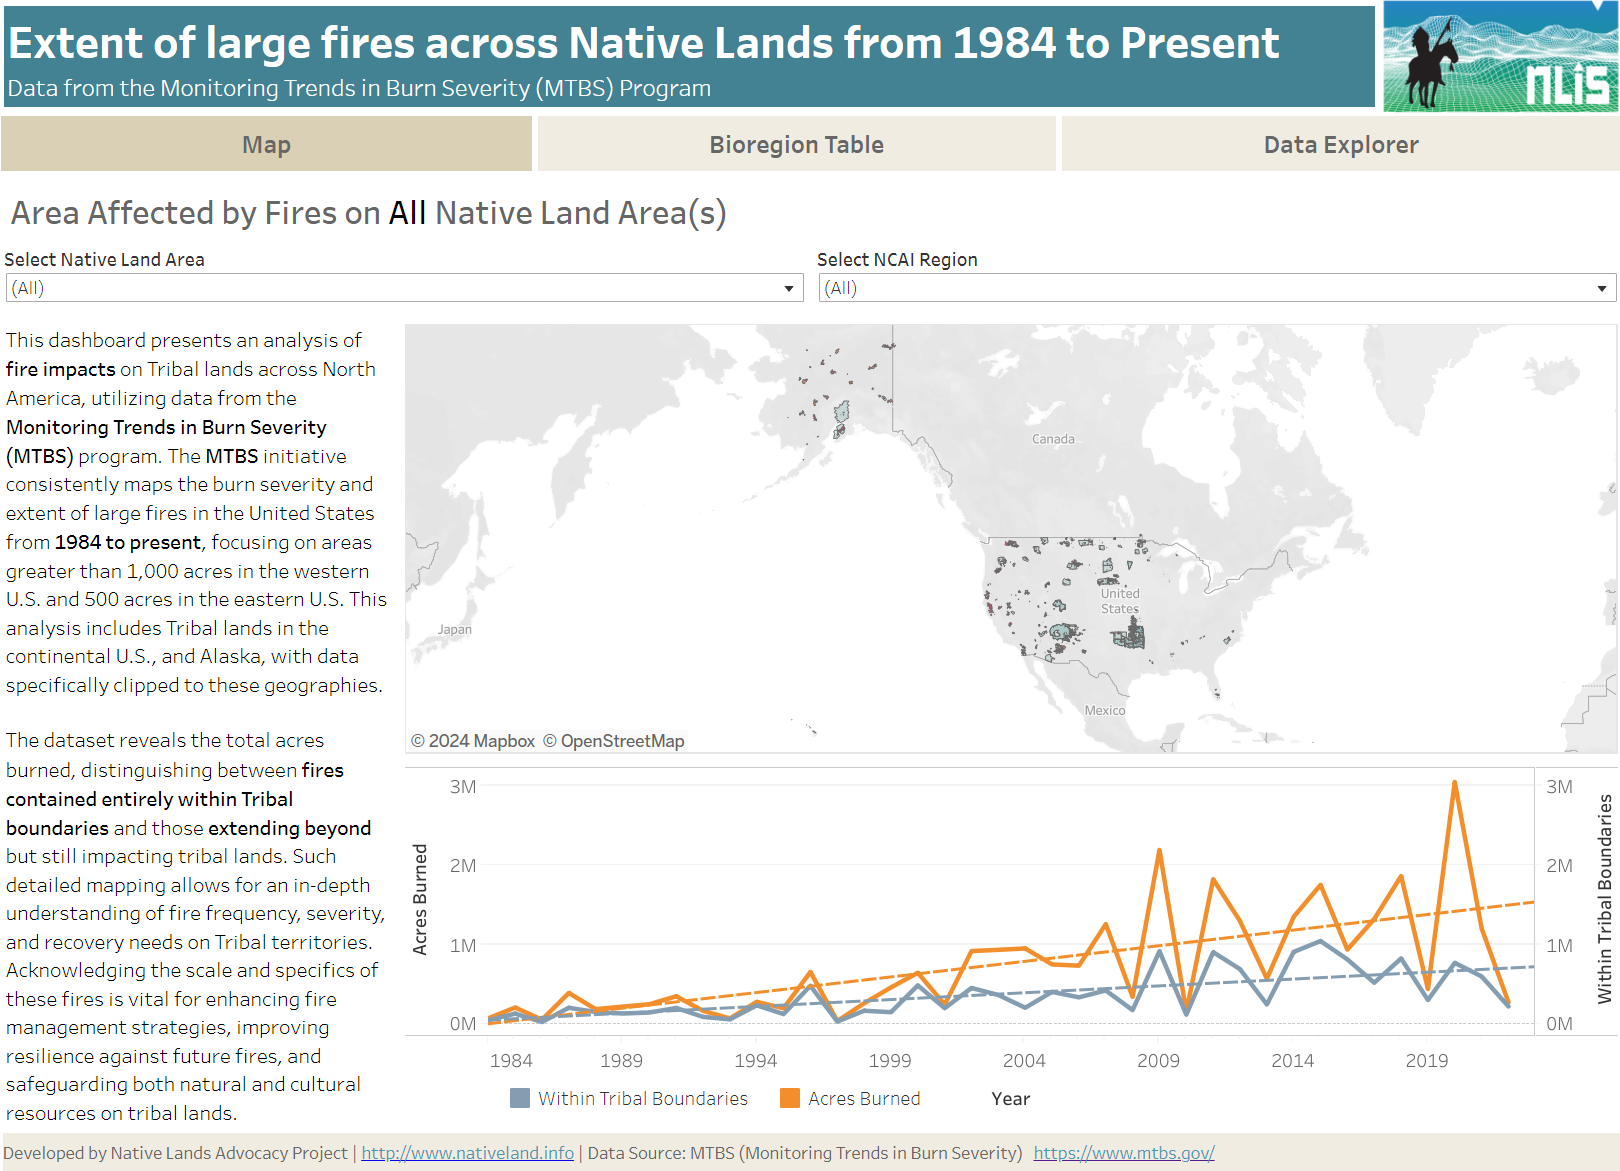This screenshot has width=1620, height=1171.
Task: Click the Map view toggle showing current selection
Action: [266, 144]
